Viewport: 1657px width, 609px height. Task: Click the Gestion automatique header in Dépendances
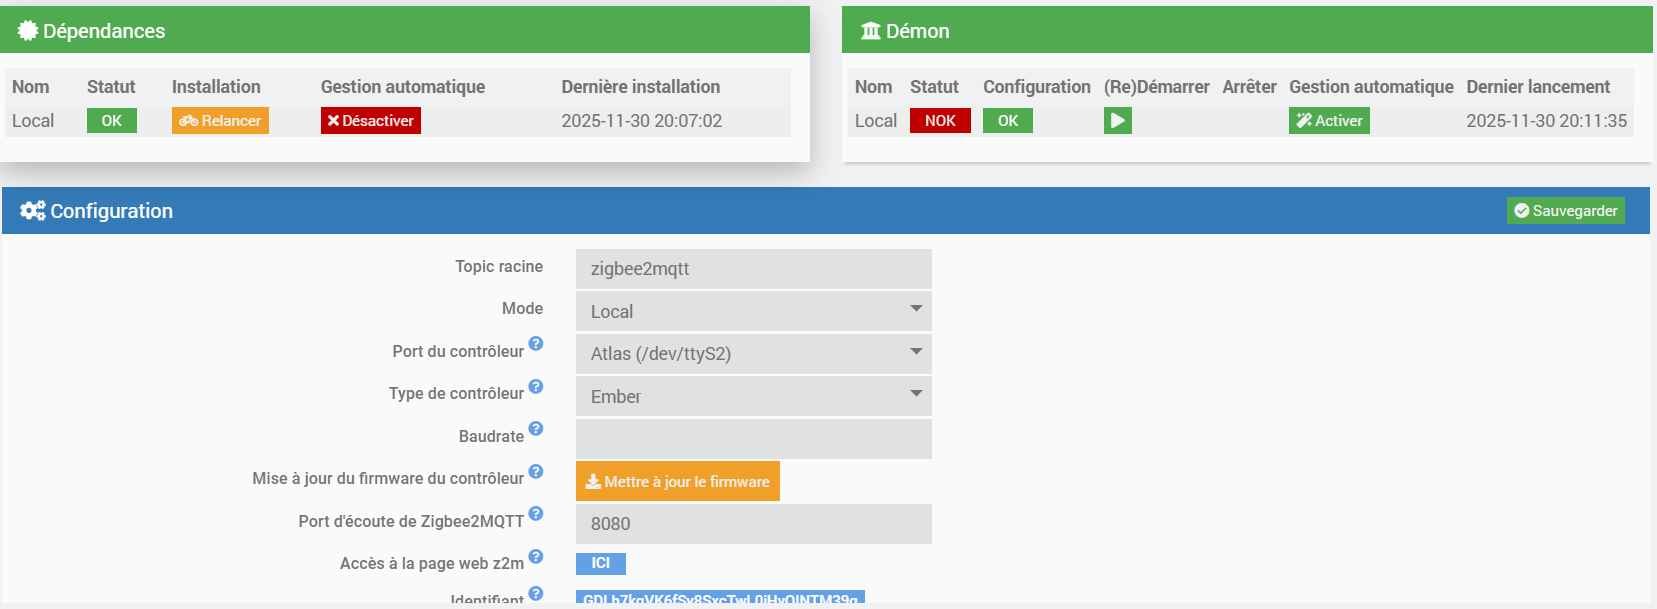403,87
